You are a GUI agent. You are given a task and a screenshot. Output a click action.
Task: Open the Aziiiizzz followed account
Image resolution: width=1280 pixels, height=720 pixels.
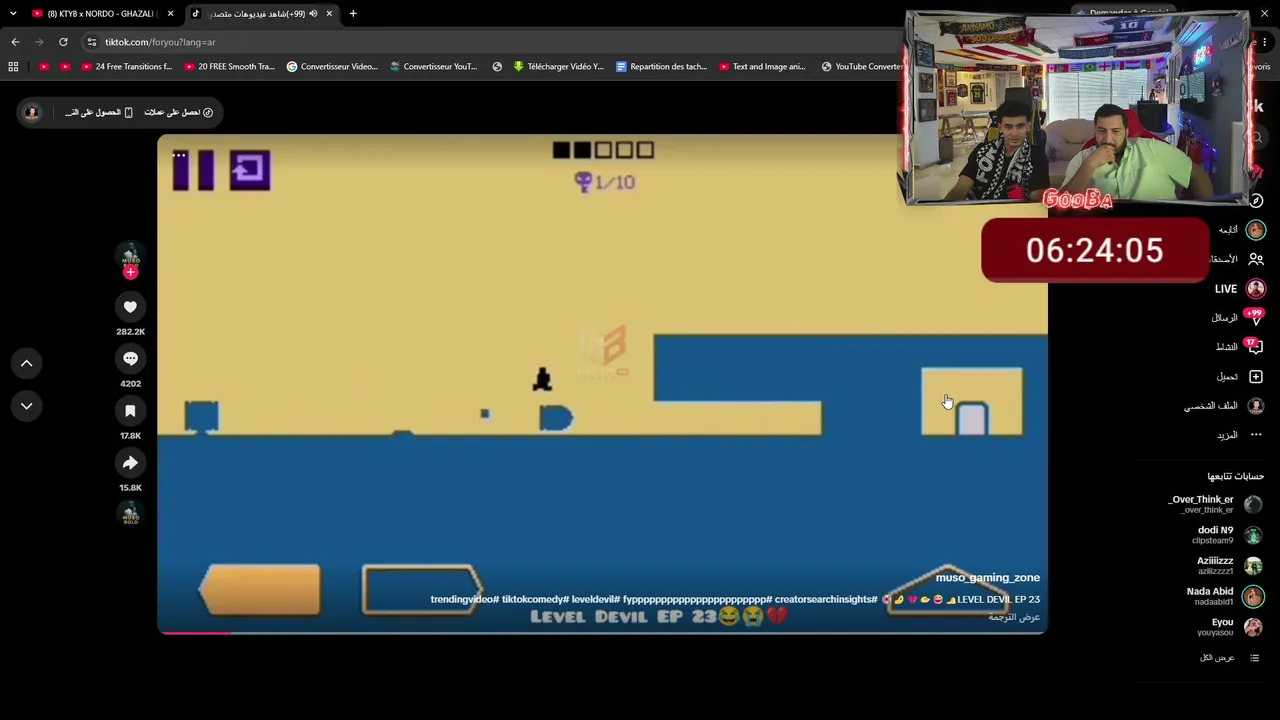pyautogui.click(x=1229, y=566)
